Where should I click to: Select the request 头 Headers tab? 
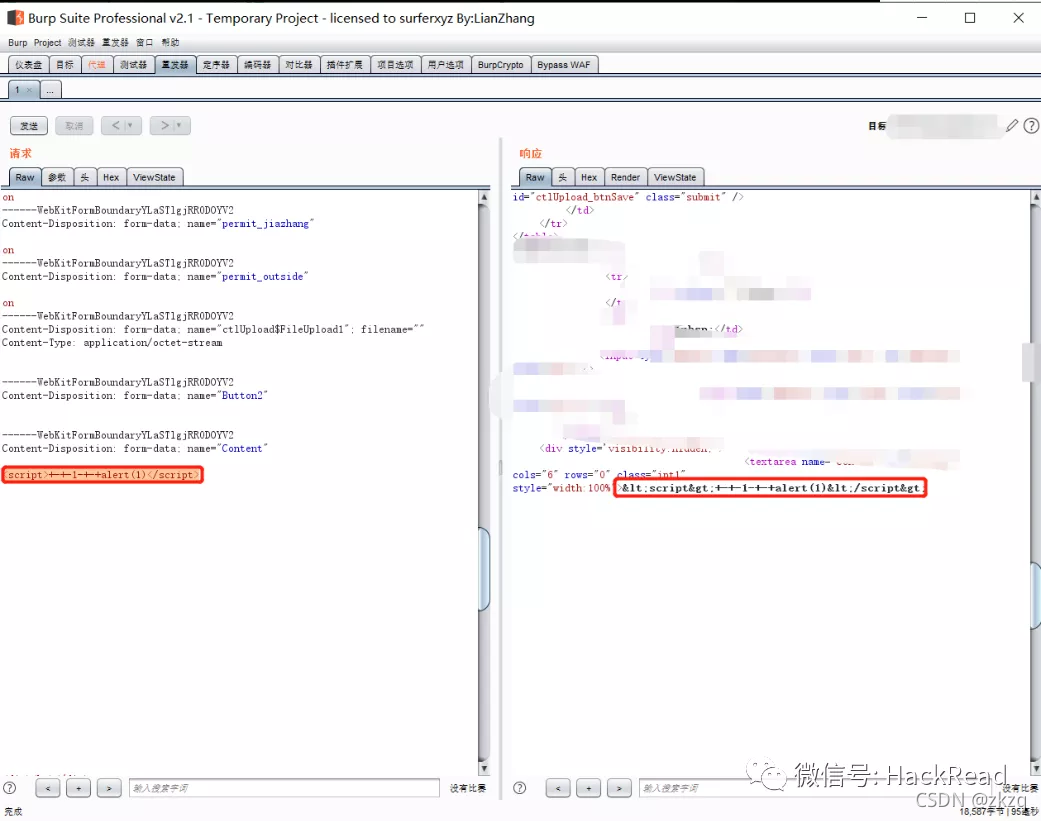pyautogui.click(x=84, y=177)
